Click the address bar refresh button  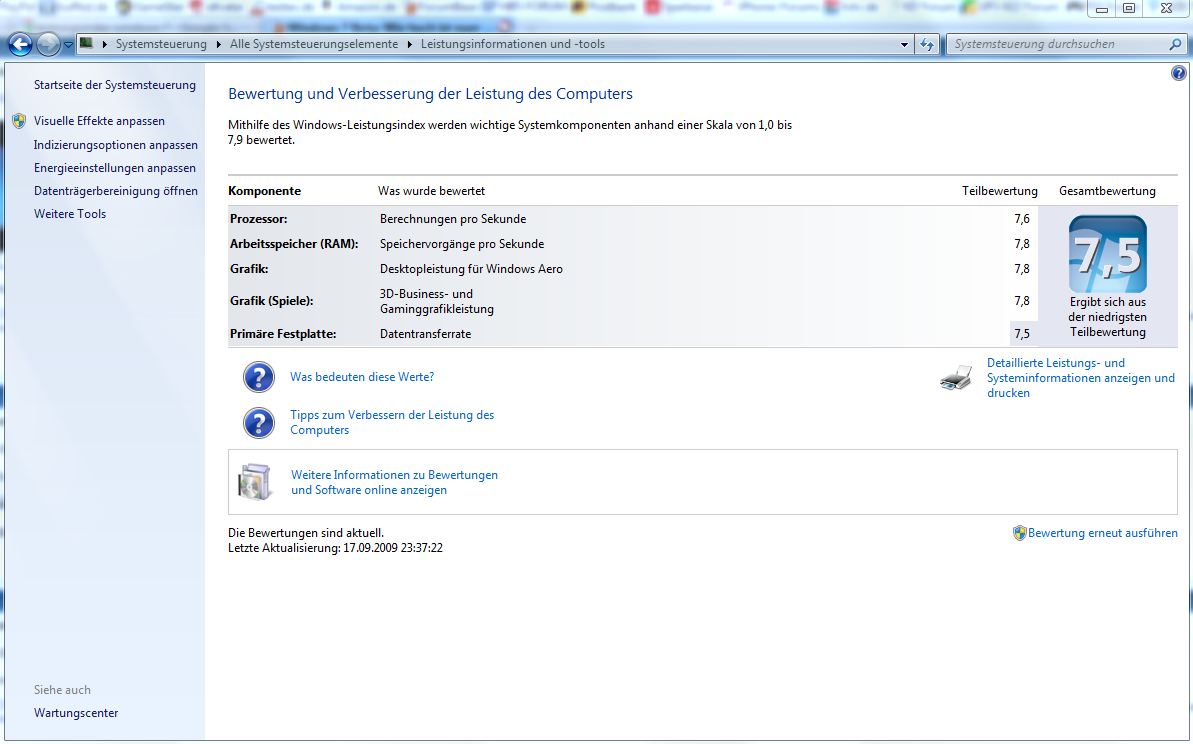(x=926, y=44)
